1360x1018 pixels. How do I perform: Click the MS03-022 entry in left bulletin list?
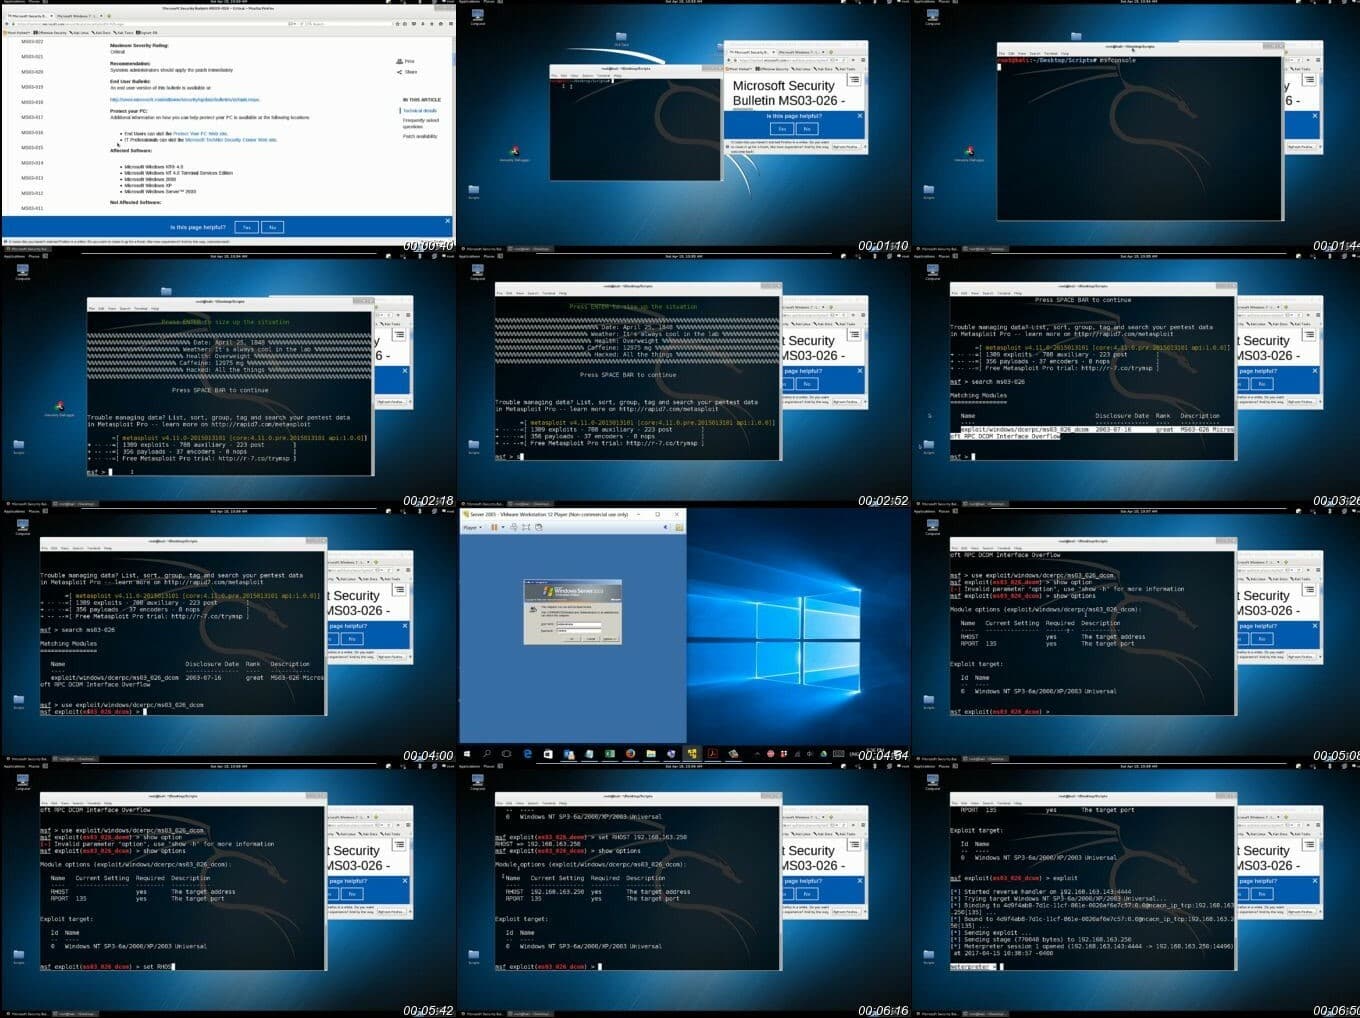pyautogui.click(x=32, y=42)
